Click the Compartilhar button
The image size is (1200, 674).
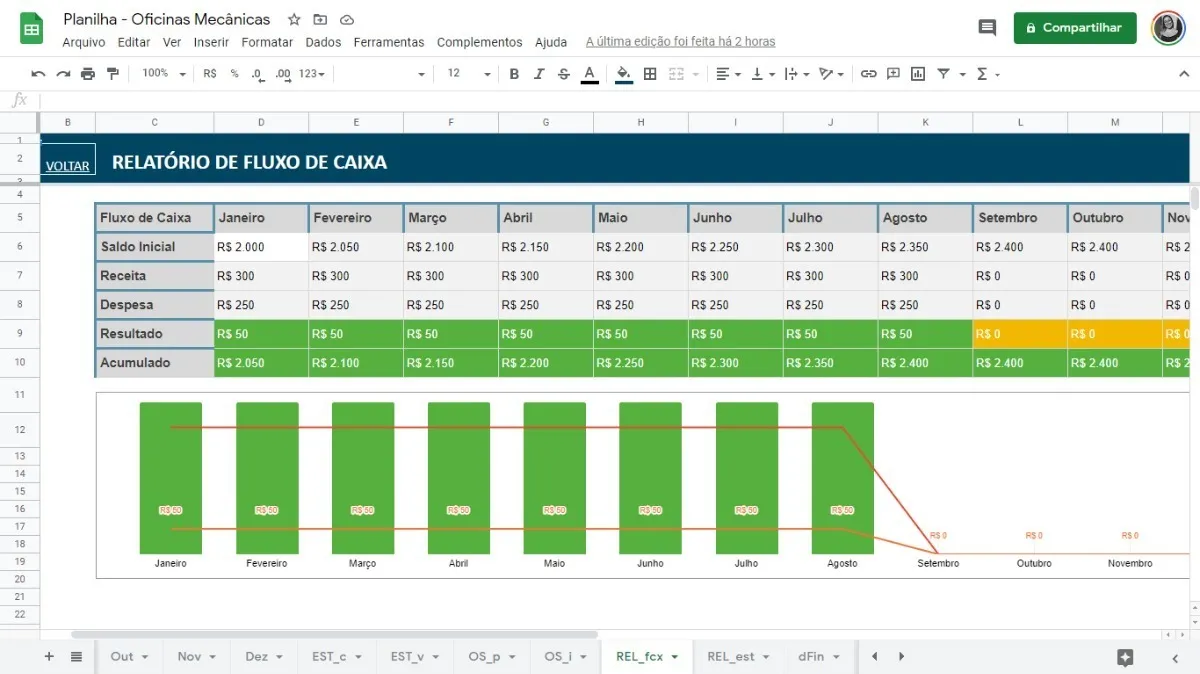click(x=1075, y=28)
